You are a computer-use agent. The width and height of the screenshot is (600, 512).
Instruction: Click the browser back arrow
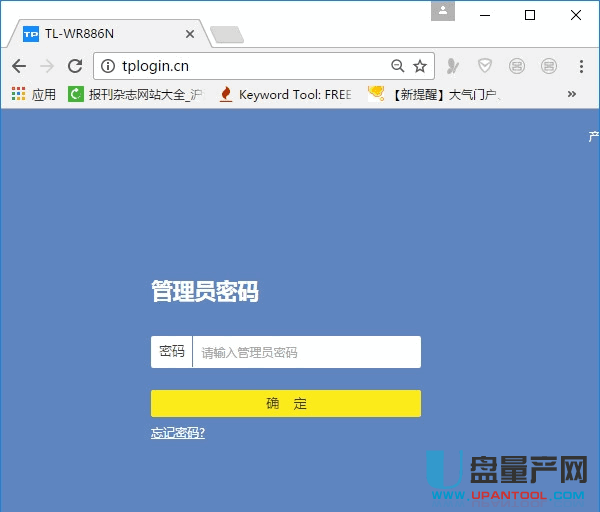(x=18, y=66)
